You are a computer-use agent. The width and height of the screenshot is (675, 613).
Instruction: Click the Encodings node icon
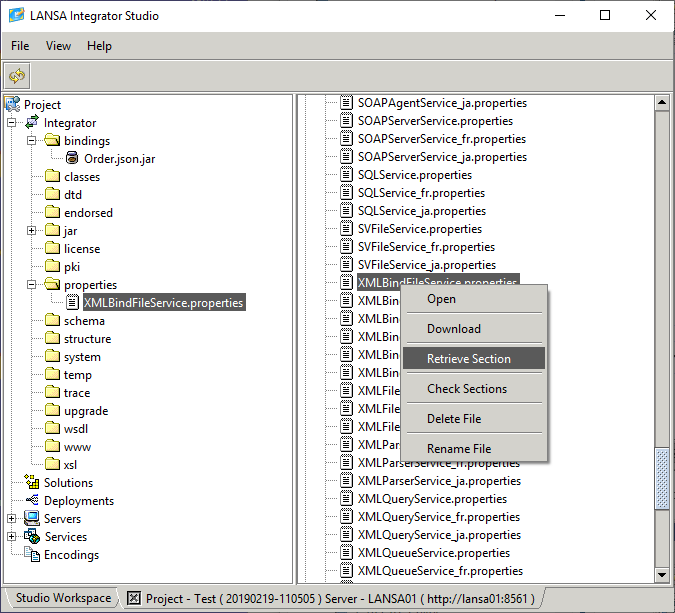pyautogui.click(x=32, y=554)
